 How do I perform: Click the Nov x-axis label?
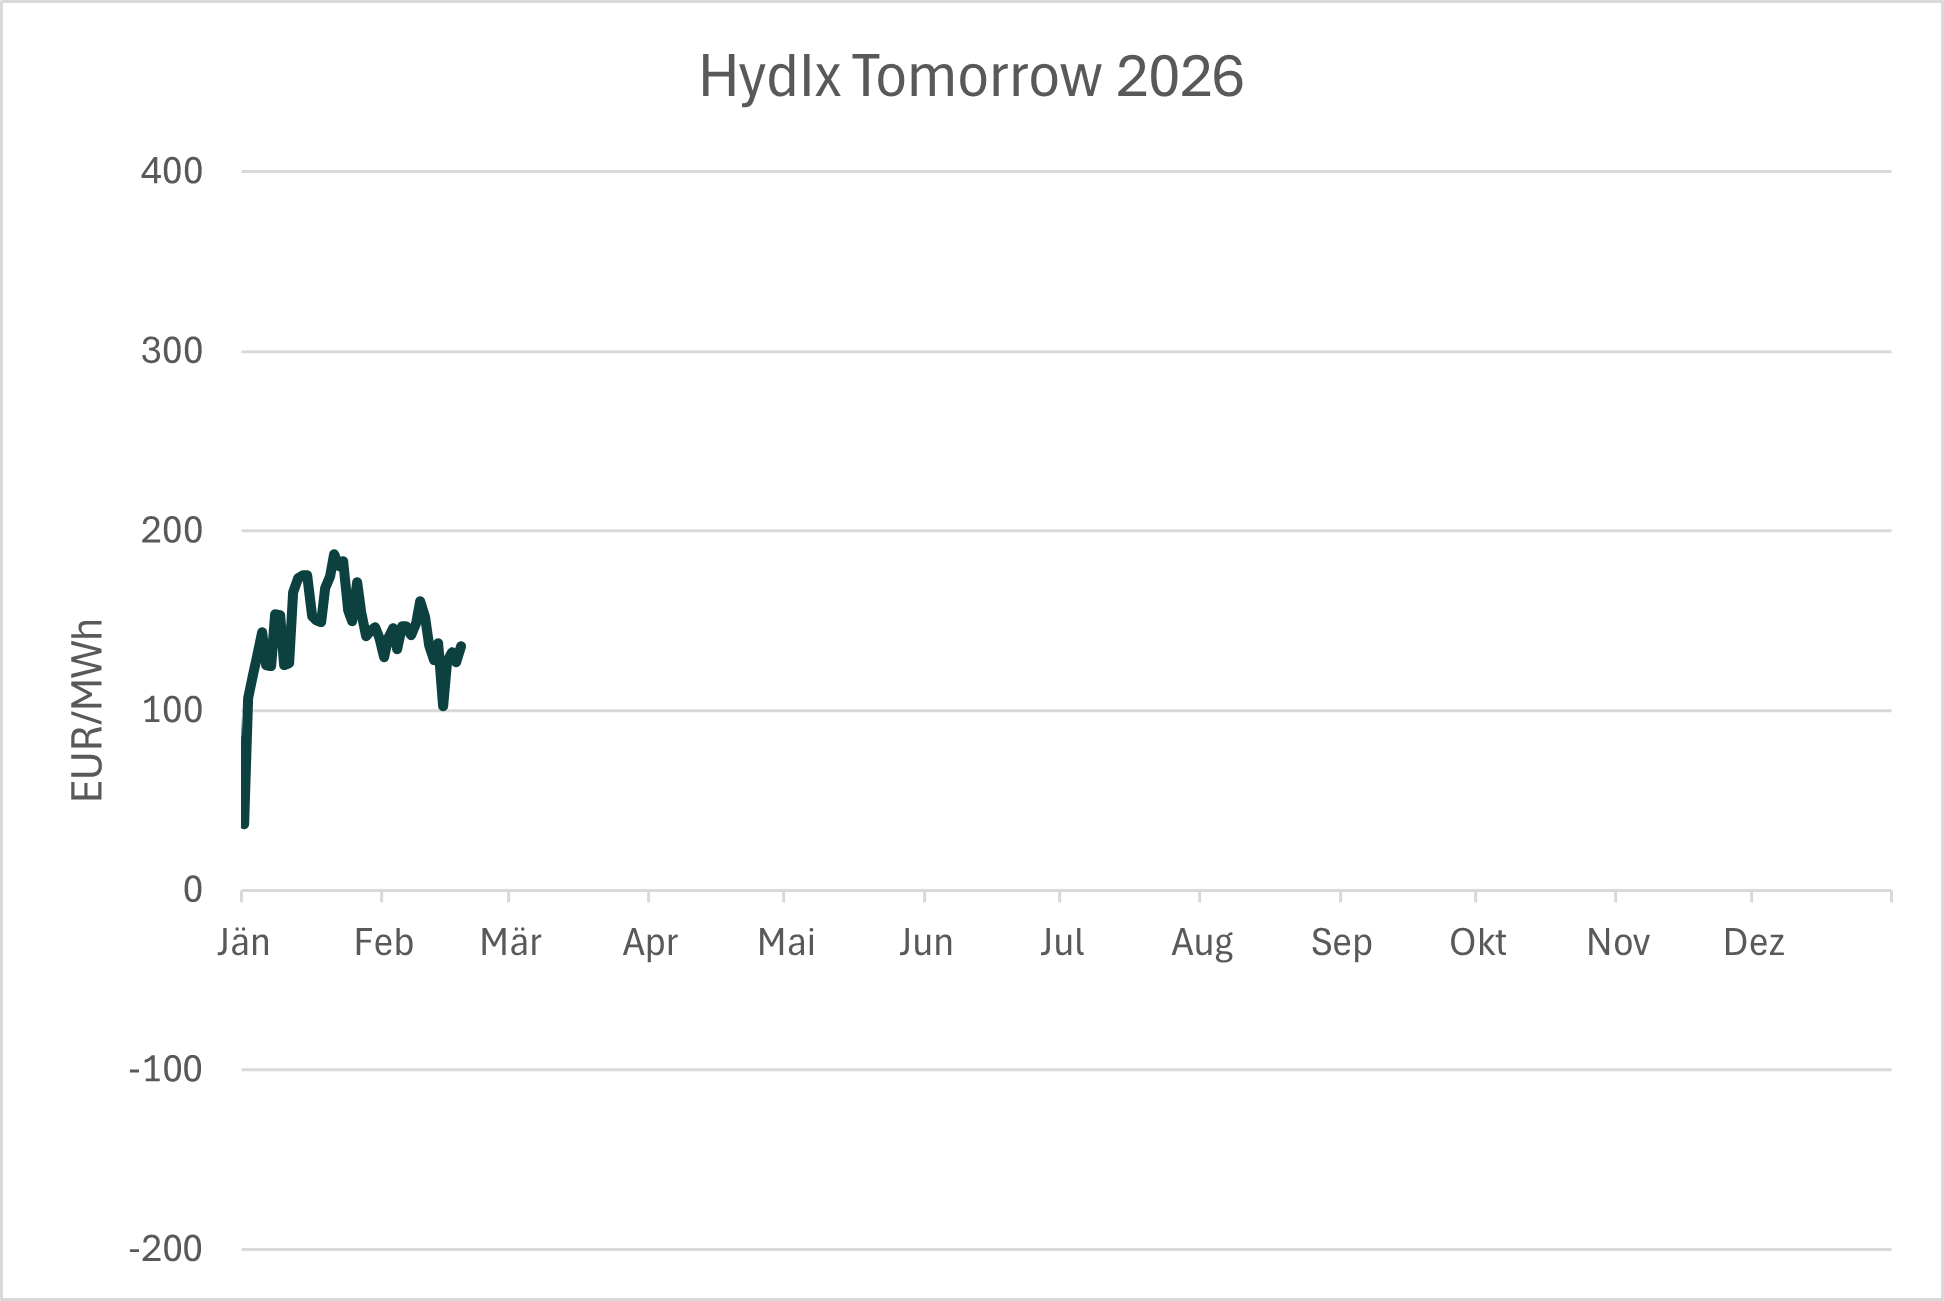(x=1618, y=942)
